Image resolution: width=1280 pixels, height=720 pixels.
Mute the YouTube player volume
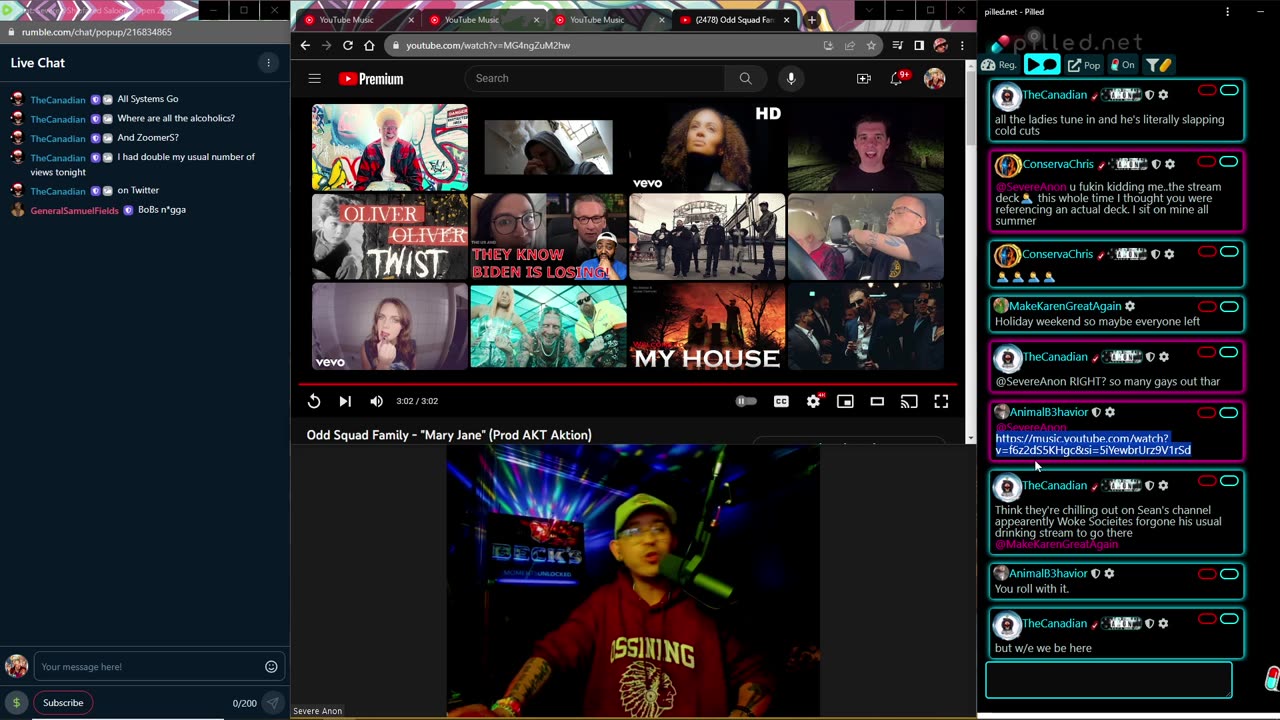(376, 401)
